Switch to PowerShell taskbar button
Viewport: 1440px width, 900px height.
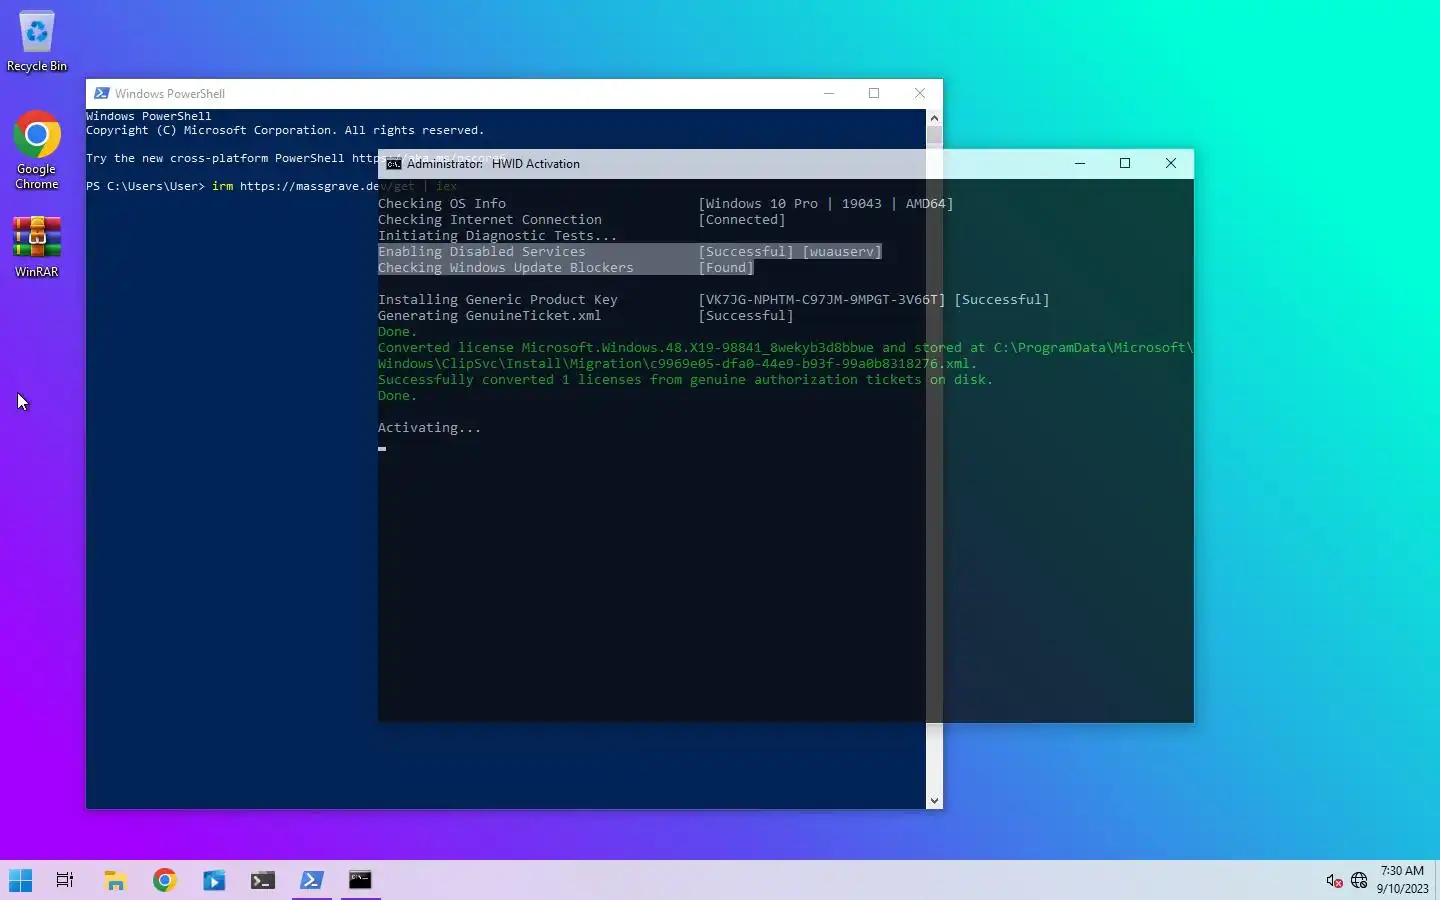click(x=312, y=880)
